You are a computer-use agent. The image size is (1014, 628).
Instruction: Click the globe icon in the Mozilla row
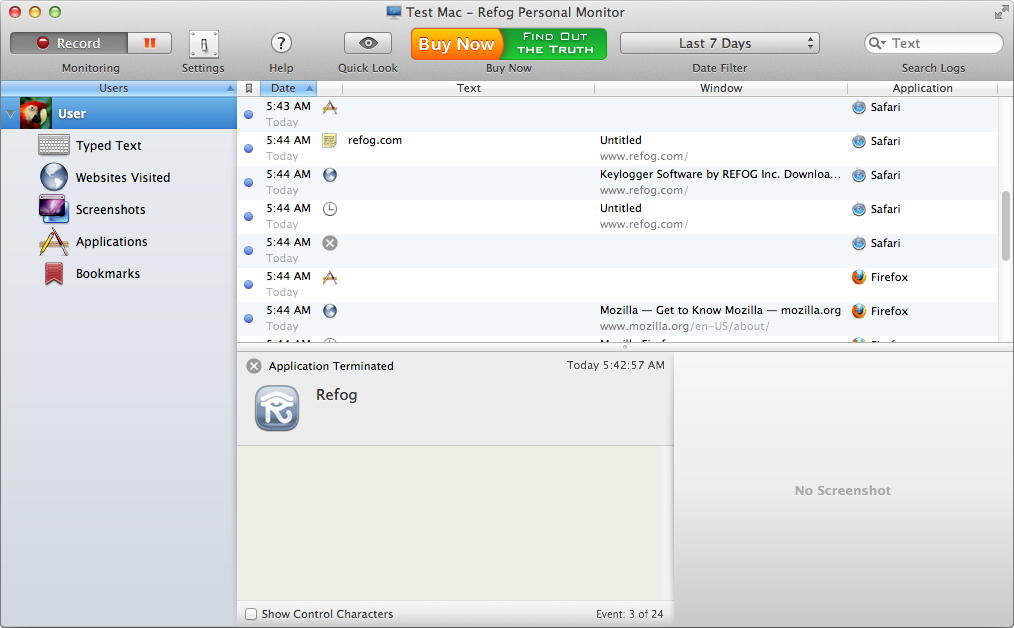point(330,310)
